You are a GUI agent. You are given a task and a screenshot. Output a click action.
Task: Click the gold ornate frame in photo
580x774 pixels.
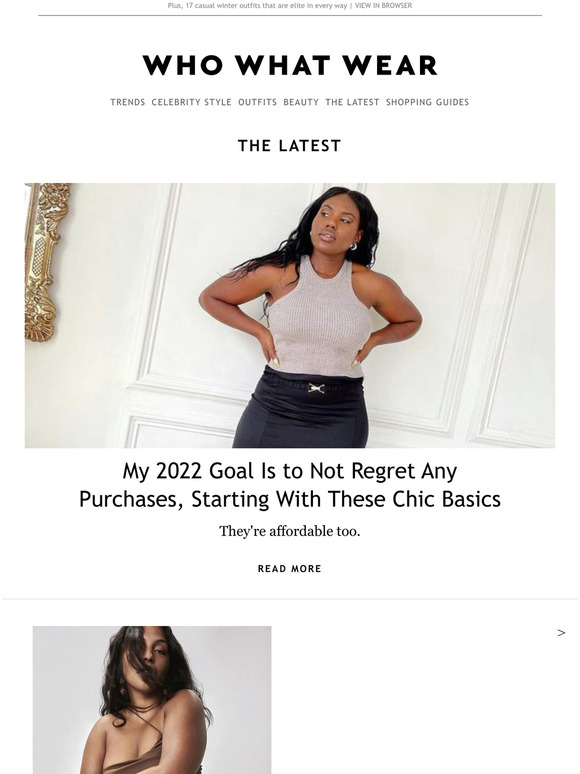[x=44, y=262]
